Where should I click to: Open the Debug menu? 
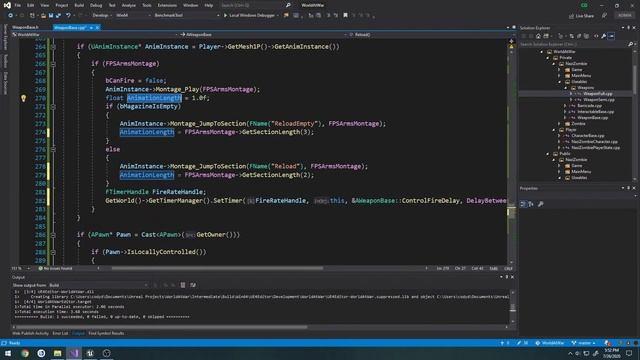click(96, 5)
